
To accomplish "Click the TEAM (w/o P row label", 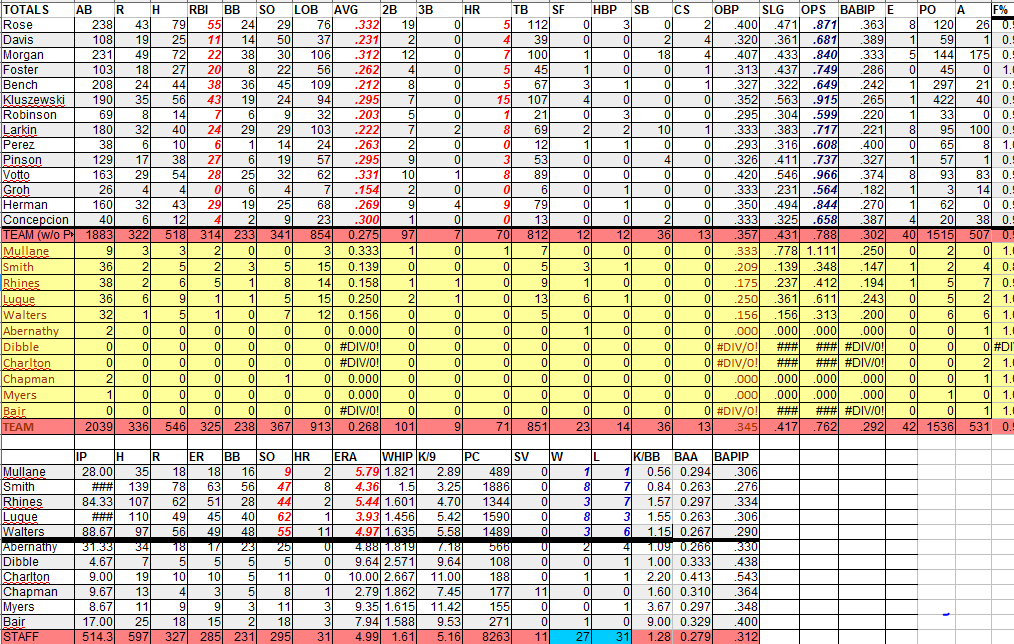I will pyautogui.click(x=38, y=235).
